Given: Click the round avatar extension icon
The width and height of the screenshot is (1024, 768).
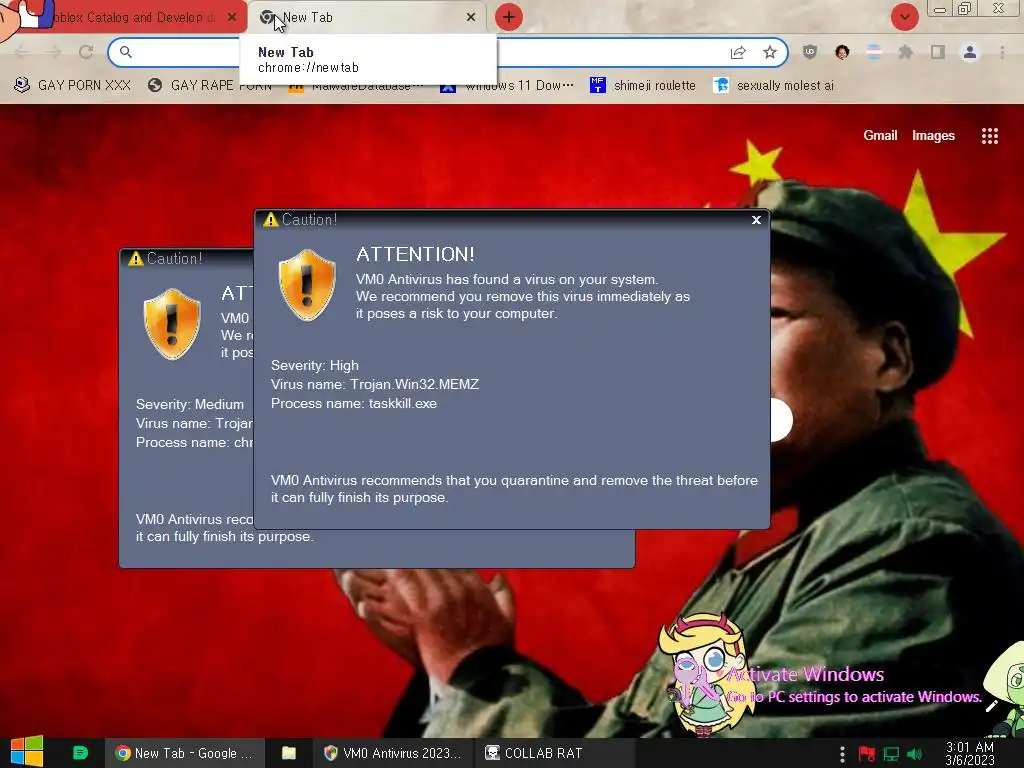Looking at the screenshot, I should (842, 52).
